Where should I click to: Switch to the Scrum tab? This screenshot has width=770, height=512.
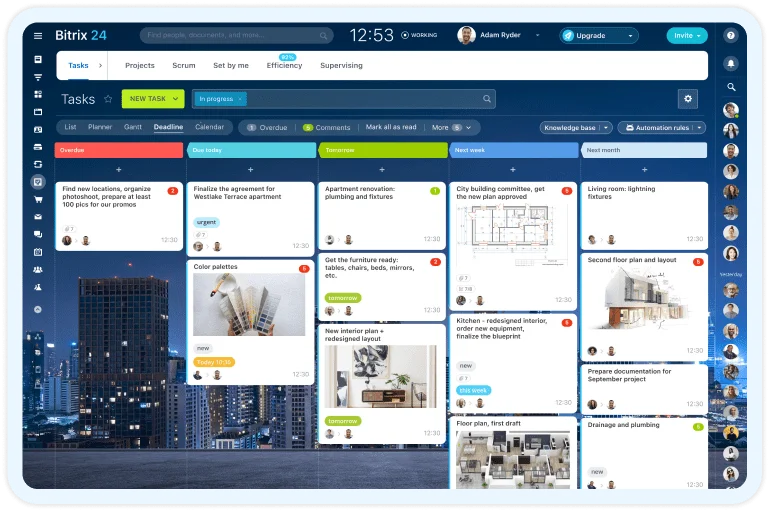click(x=183, y=66)
